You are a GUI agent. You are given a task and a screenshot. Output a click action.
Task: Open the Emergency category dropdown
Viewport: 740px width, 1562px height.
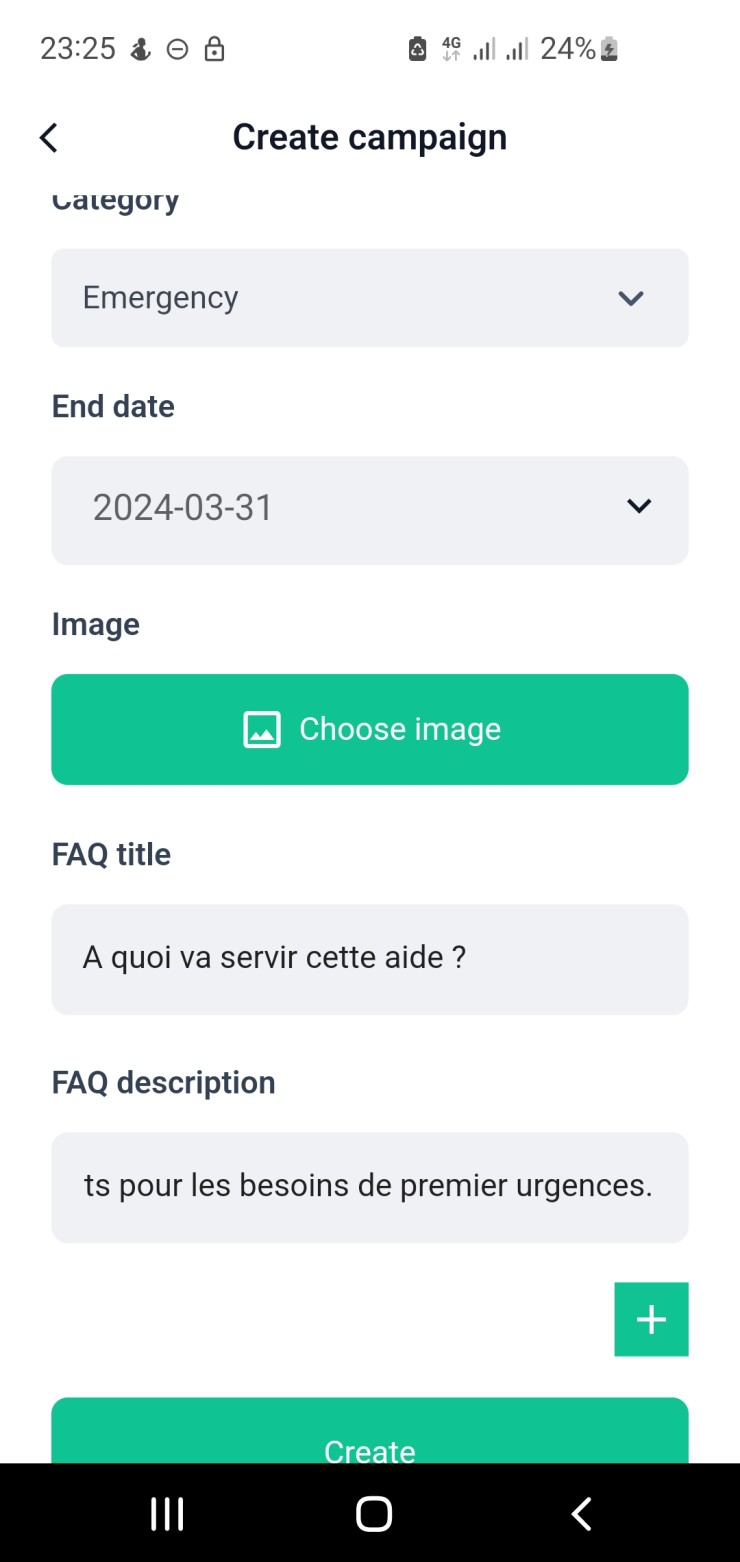(x=369, y=298)
